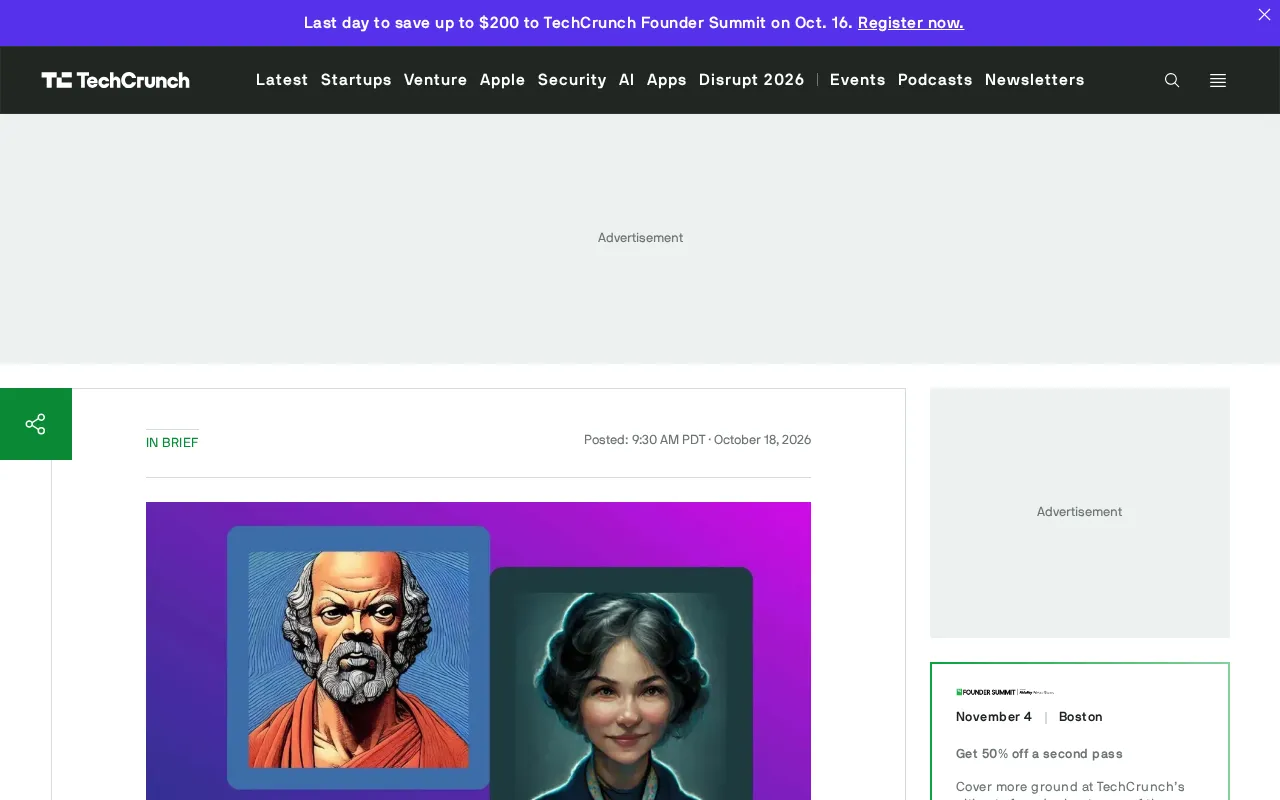Go to Startups in navigation
This screenshot has width=1280, height=800.
[356, 80]
